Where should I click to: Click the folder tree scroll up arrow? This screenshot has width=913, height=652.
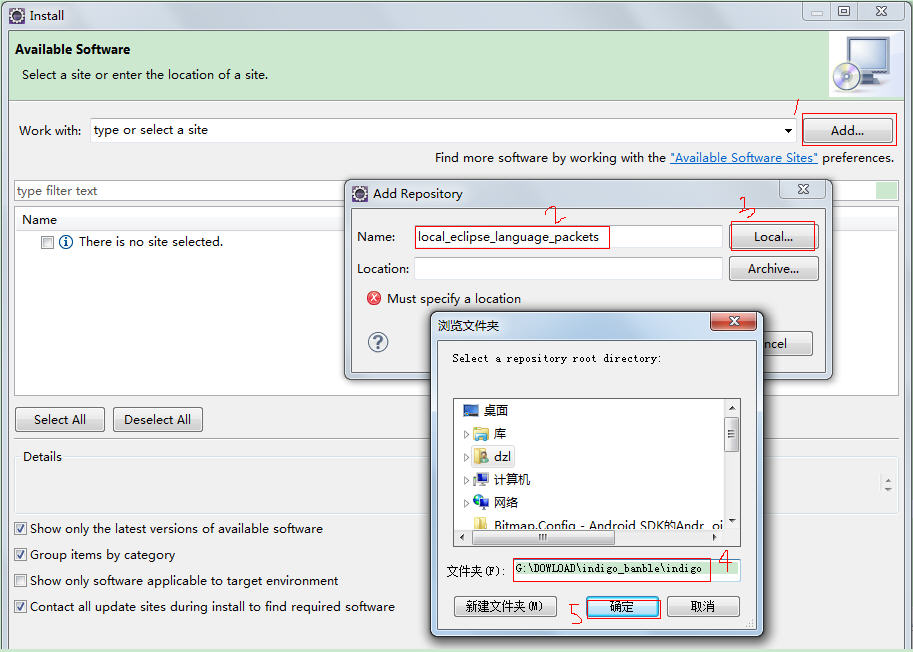pyautogui.click(x=732, y=408)
